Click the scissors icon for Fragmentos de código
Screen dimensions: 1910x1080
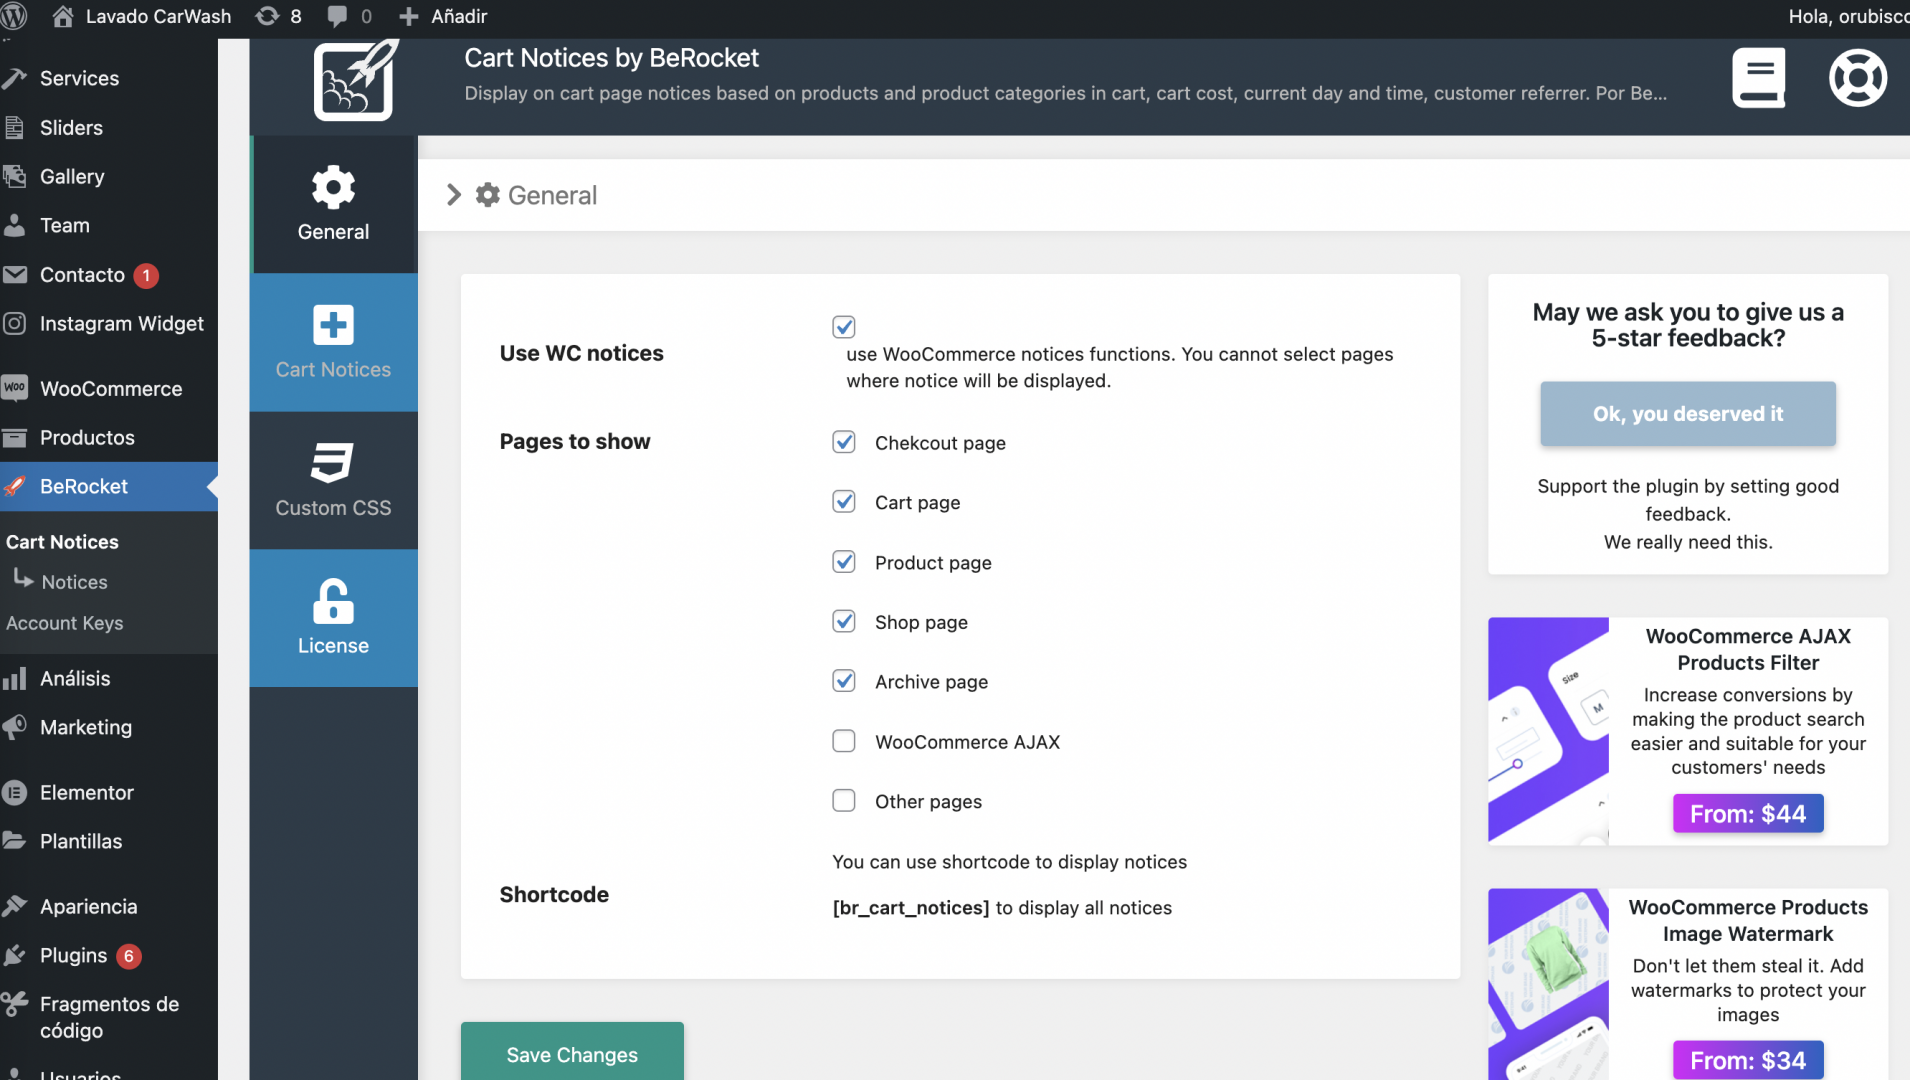click(14, 1004)
